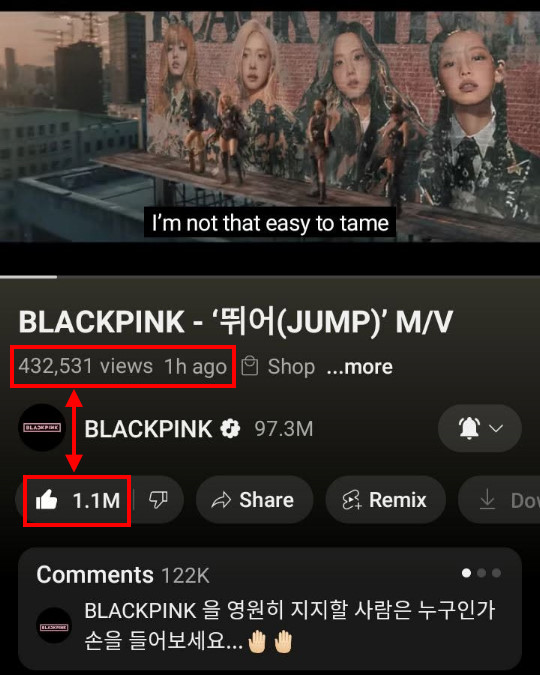Open the BLACKPINK channel avatar
Screen dimensions: 540x675
click(42, 427)
